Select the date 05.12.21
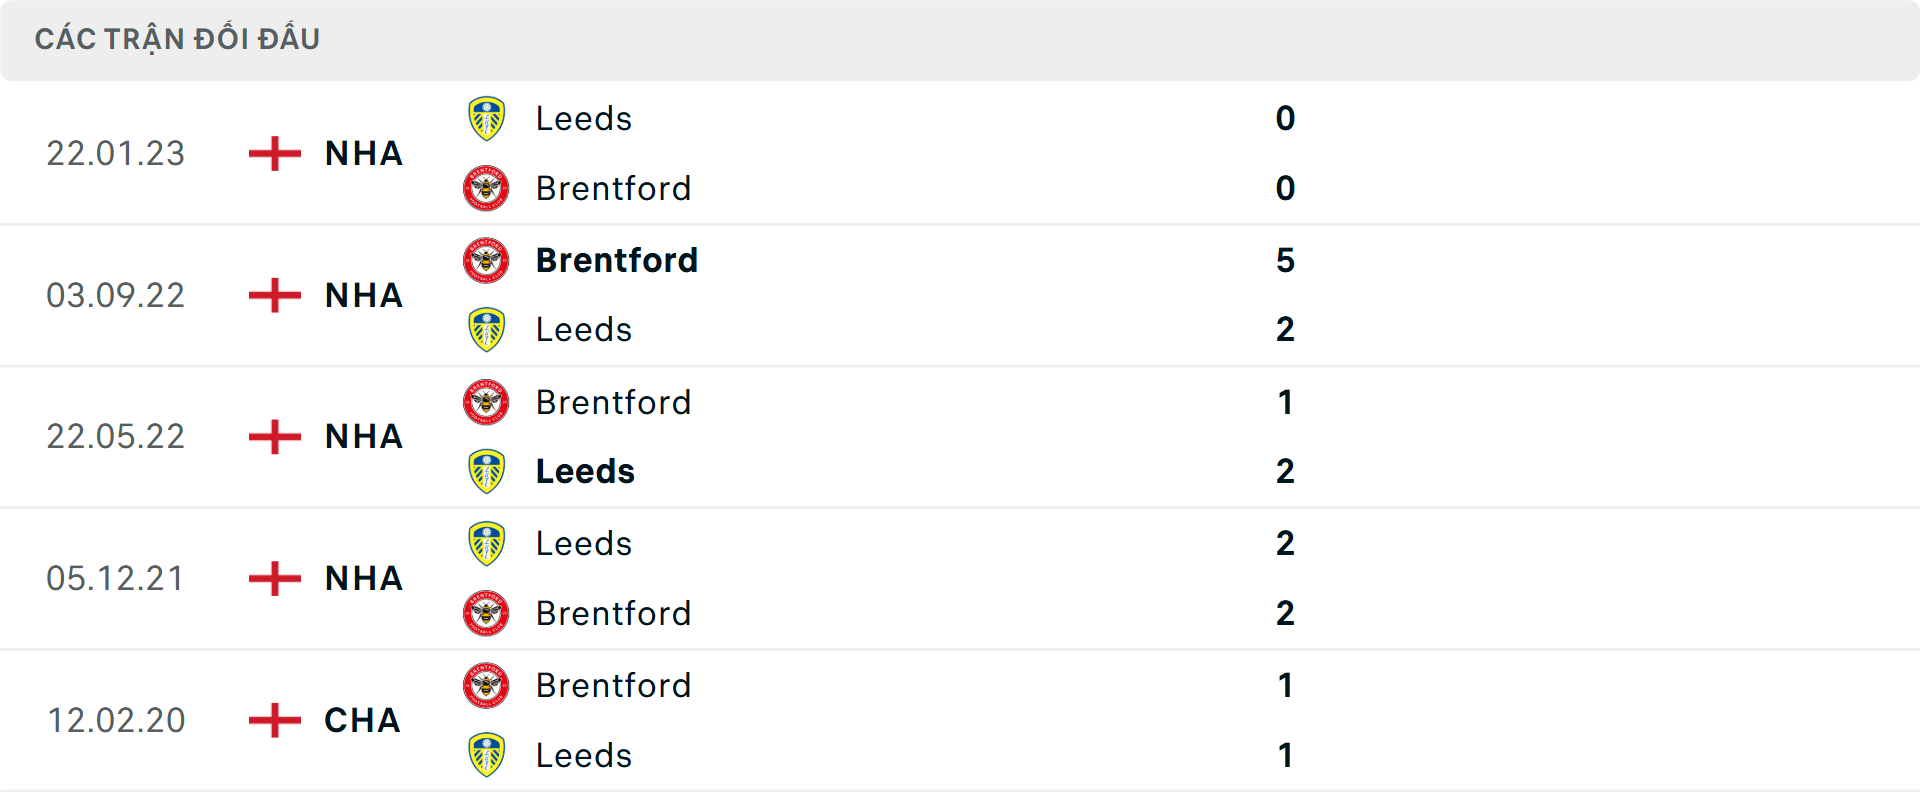This screenshot has width=1920, height=792. [116, 578]
